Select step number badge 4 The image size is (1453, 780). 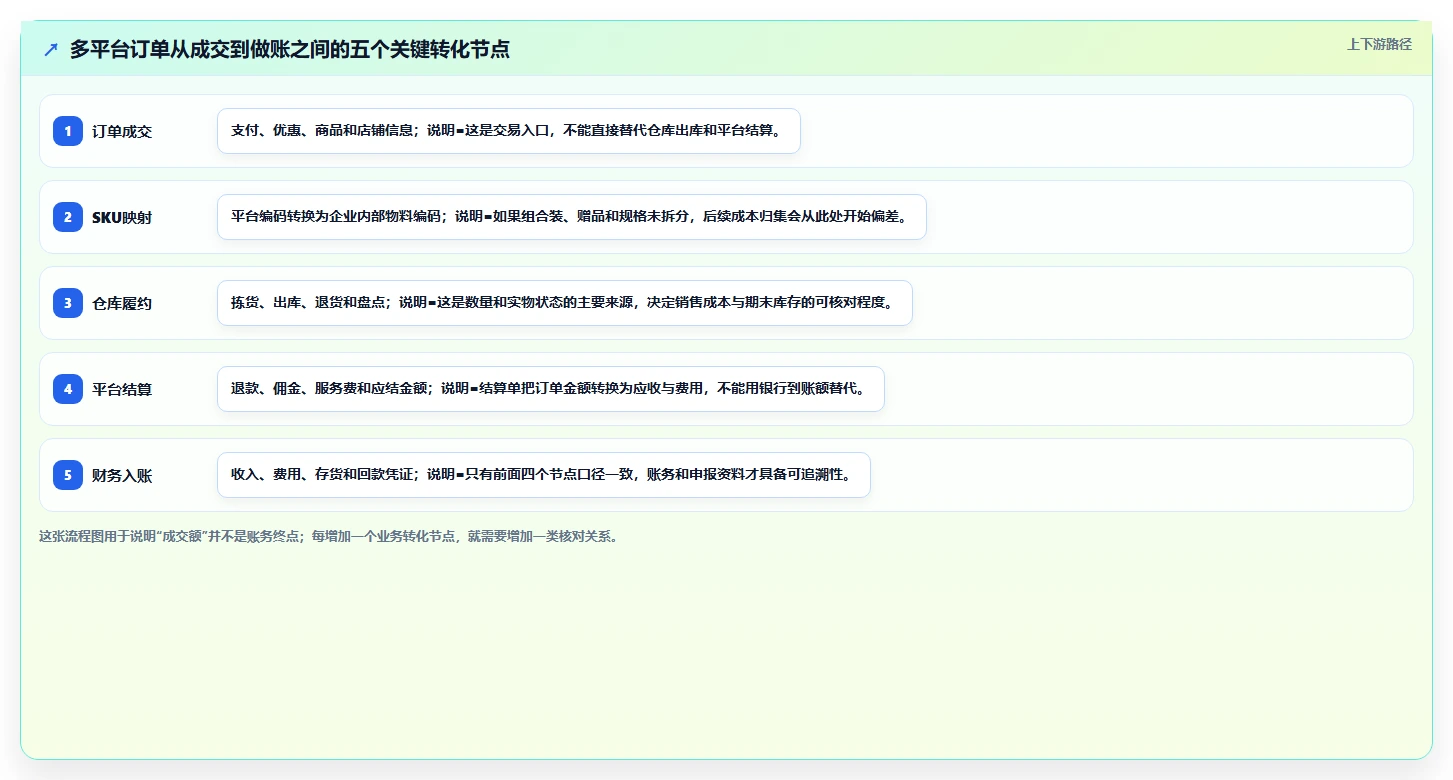pyautogui.click(x=68, y=389)
